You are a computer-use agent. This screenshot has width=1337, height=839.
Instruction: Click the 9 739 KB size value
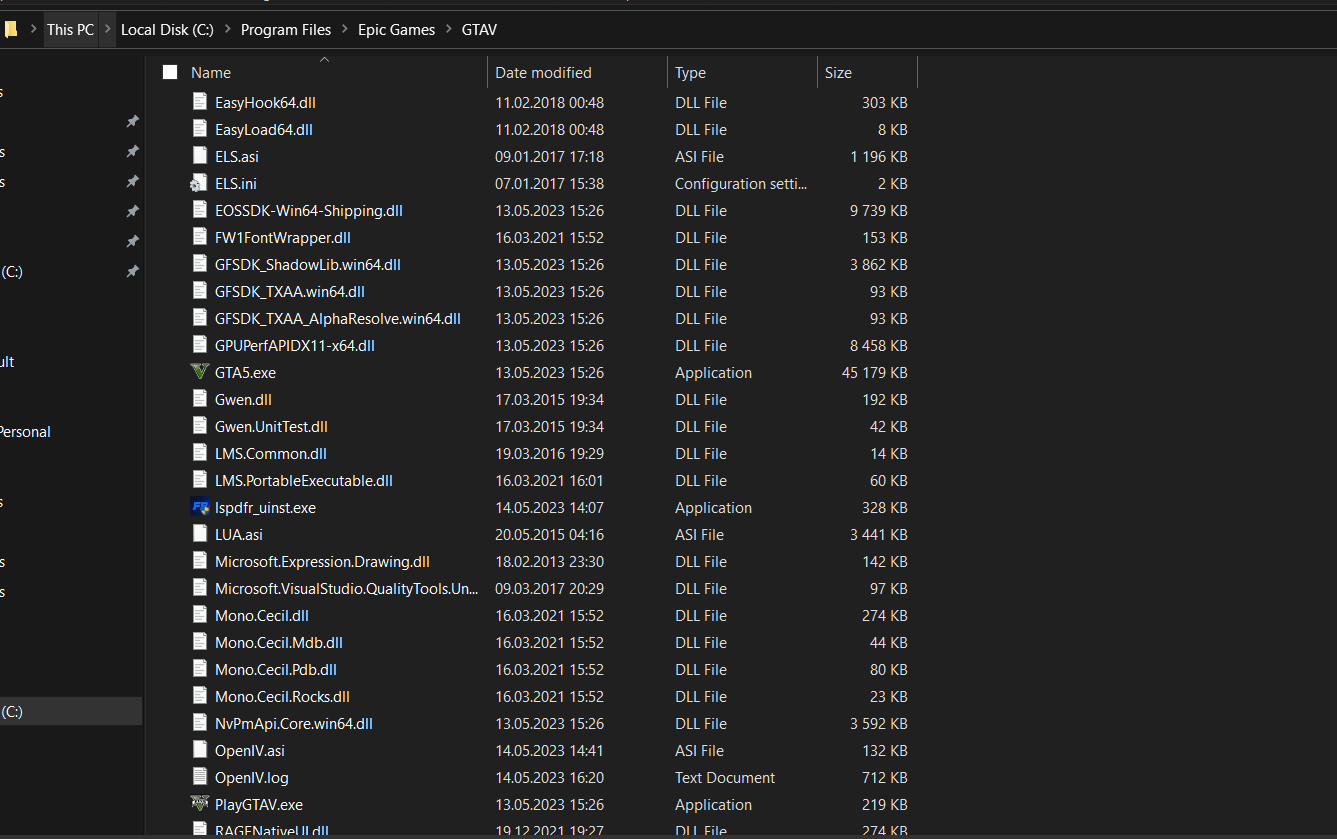[x=879, y=210]
